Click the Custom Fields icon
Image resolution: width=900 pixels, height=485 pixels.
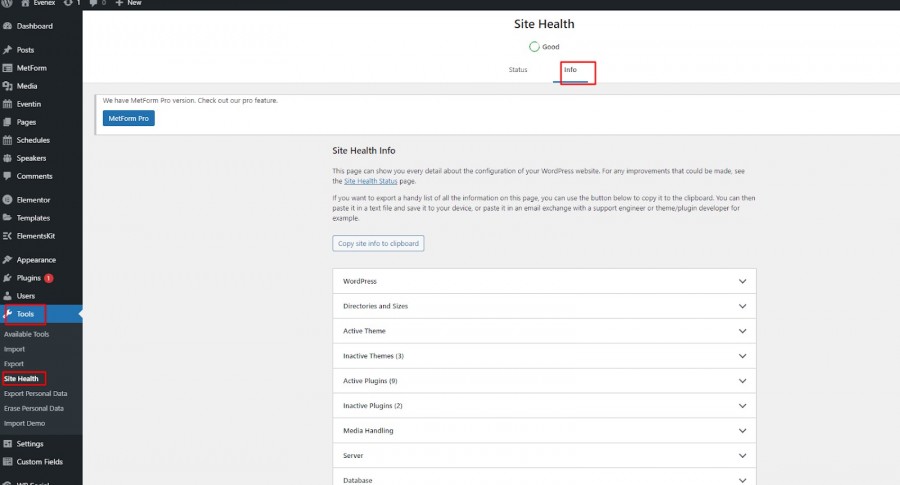(x=7, y=461)
